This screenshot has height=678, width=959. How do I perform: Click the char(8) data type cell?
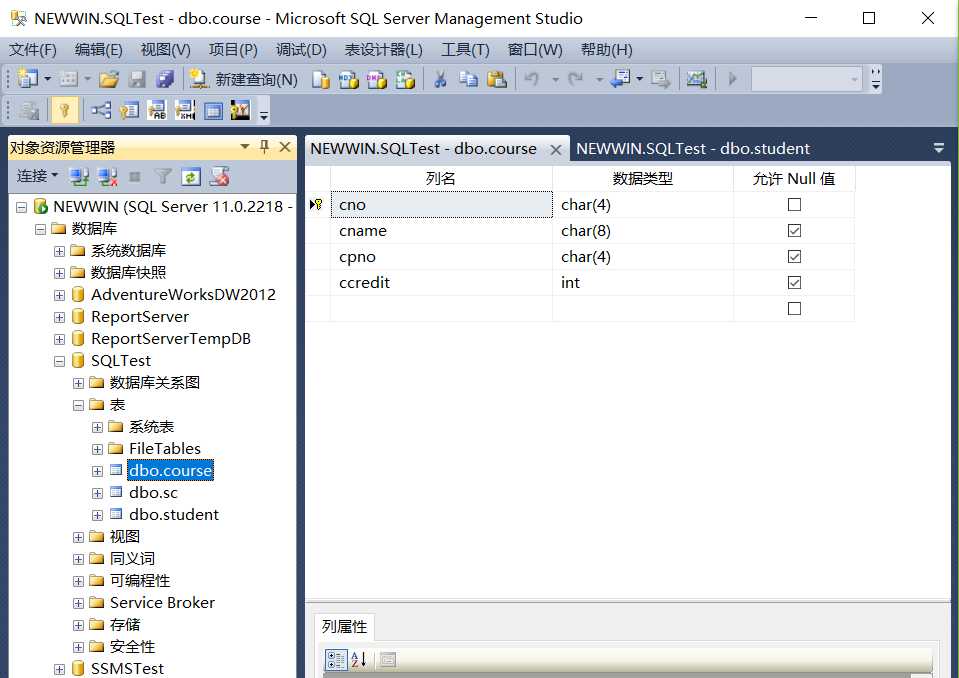click(x=643, y=230)
